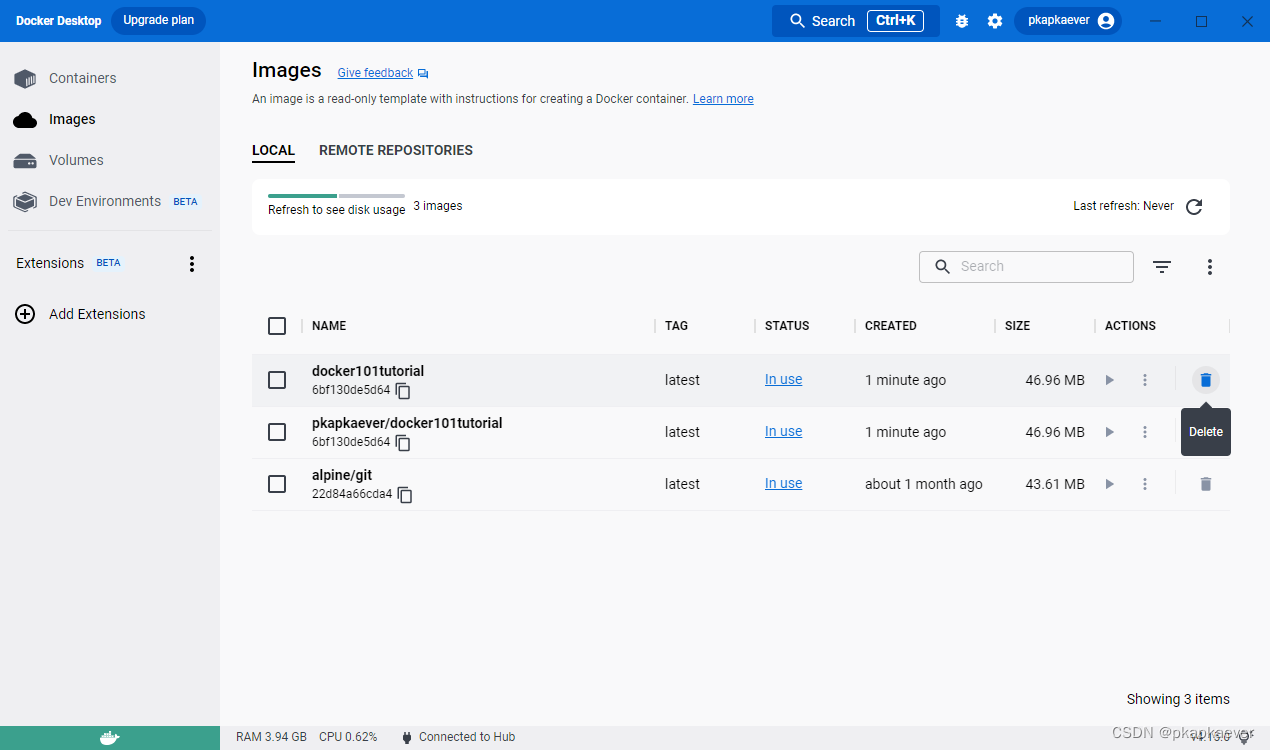Click the CPU 0.62% status entry
Image resolution: width=1270 pixels, height=750 pixels.
click(348, 737)
